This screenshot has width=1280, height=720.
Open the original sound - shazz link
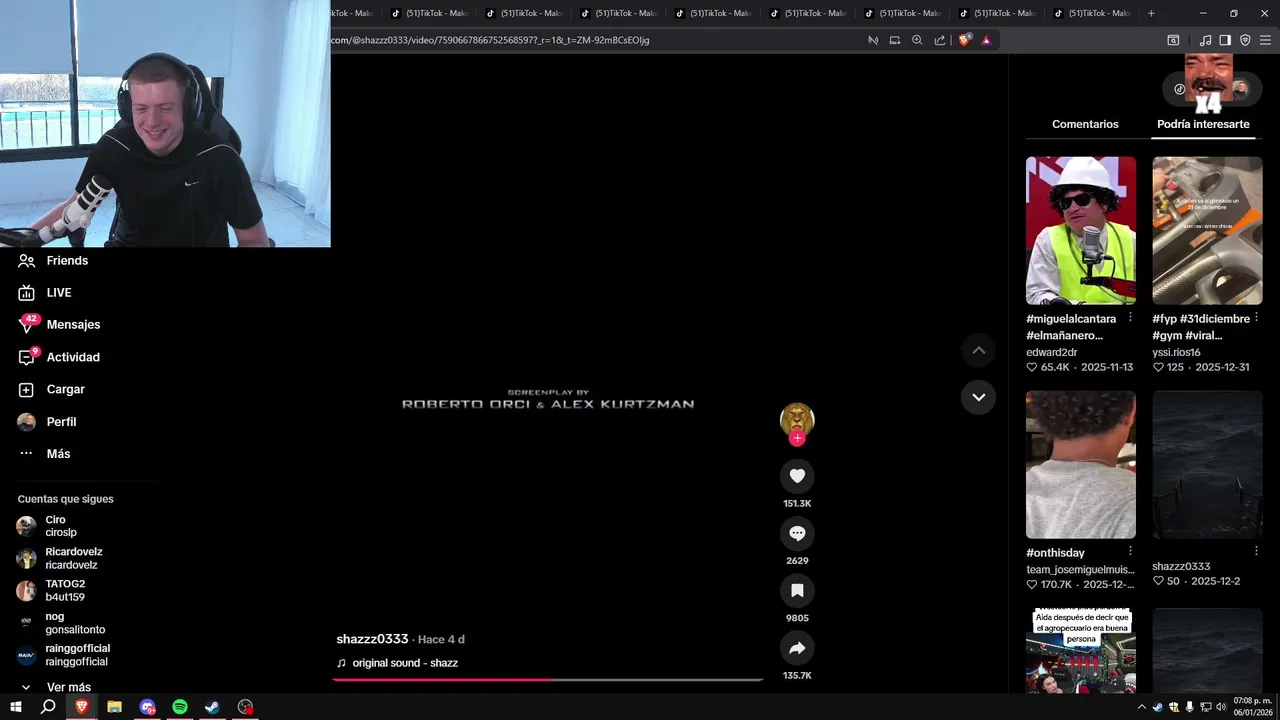(x=397, y=663)
